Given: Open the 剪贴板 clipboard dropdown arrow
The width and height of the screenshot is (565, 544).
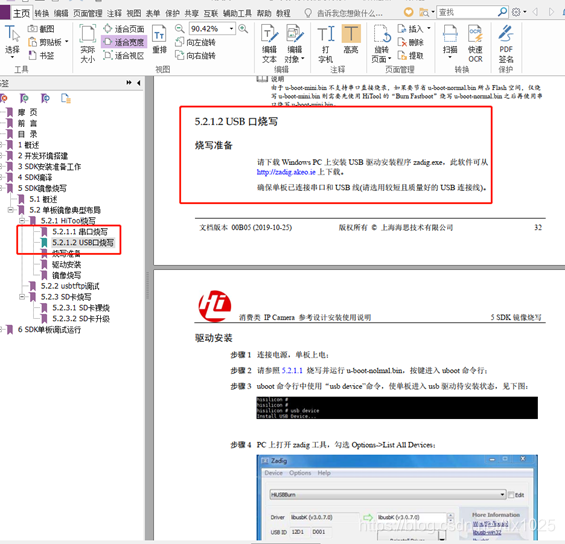Looking at the screenshot, I should 67,42.
